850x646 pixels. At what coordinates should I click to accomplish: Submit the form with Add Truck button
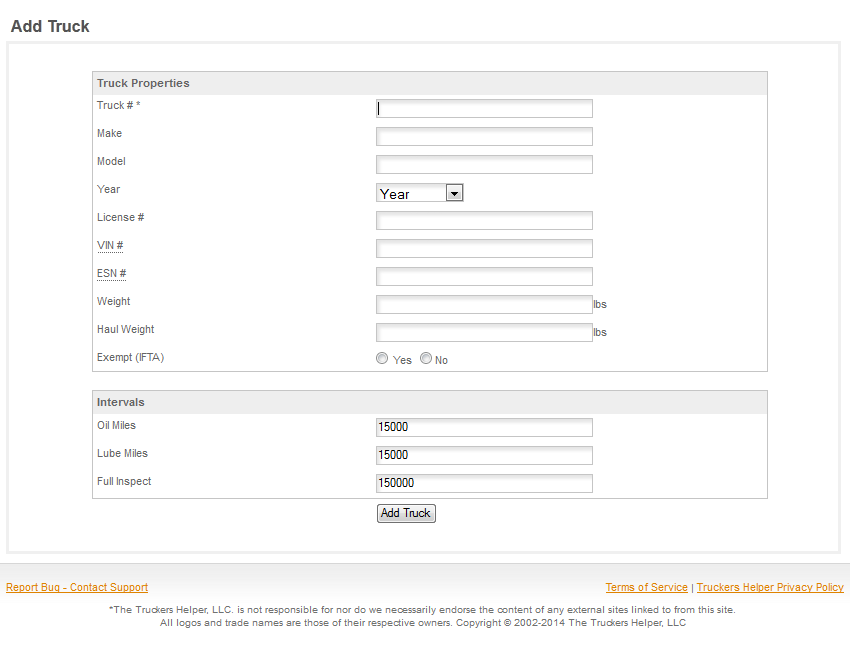coord(406,513)
